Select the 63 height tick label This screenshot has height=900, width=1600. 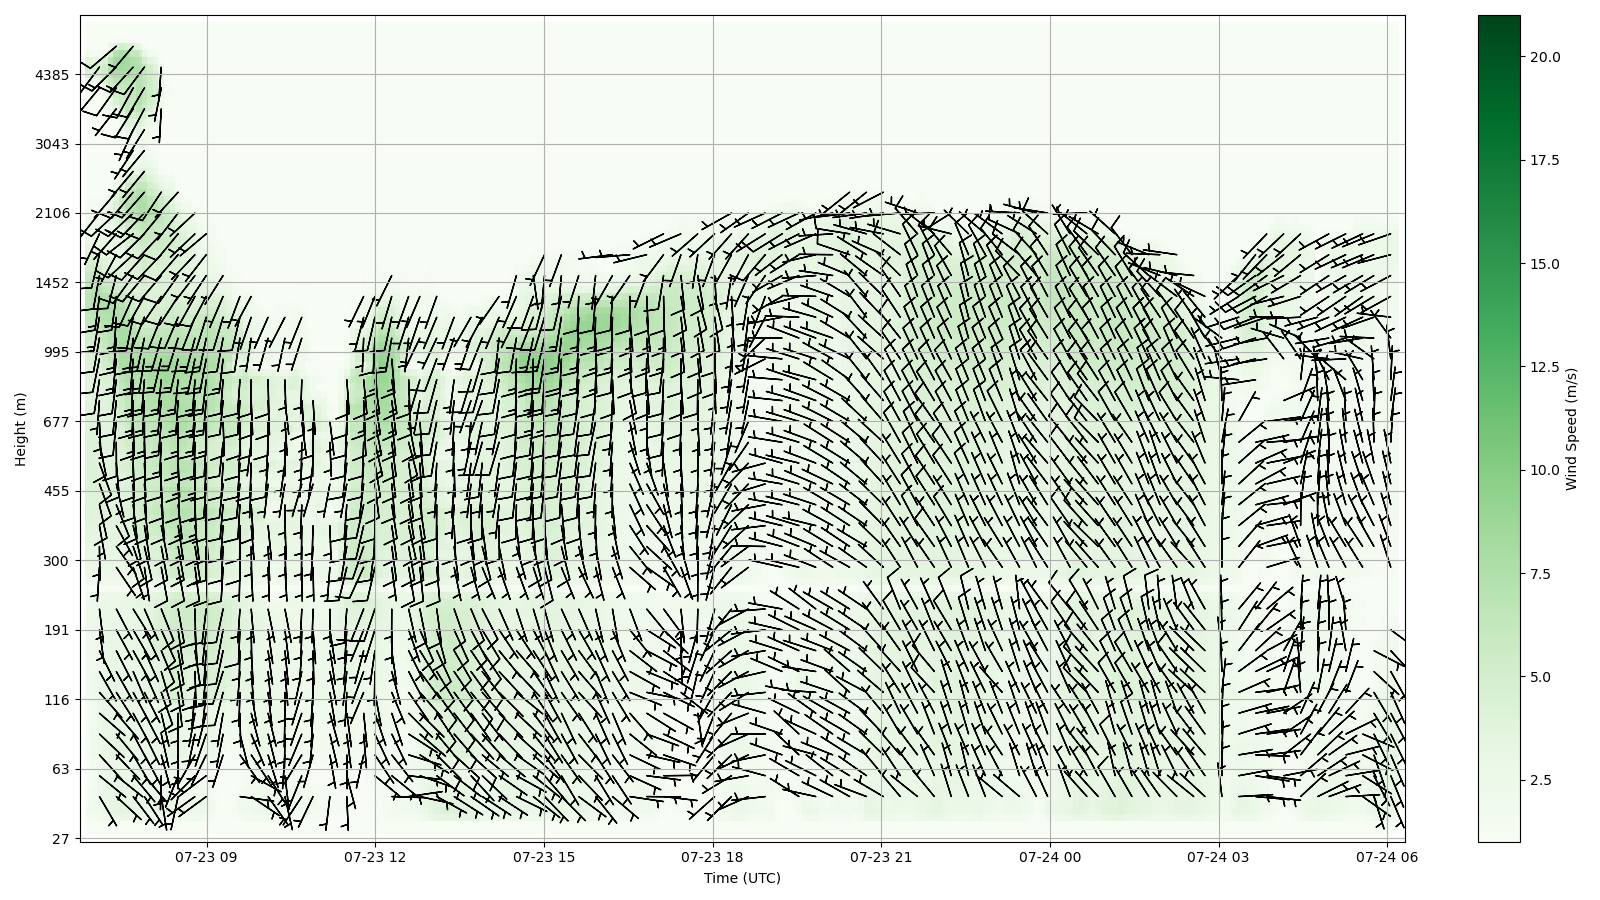[60, 769]
